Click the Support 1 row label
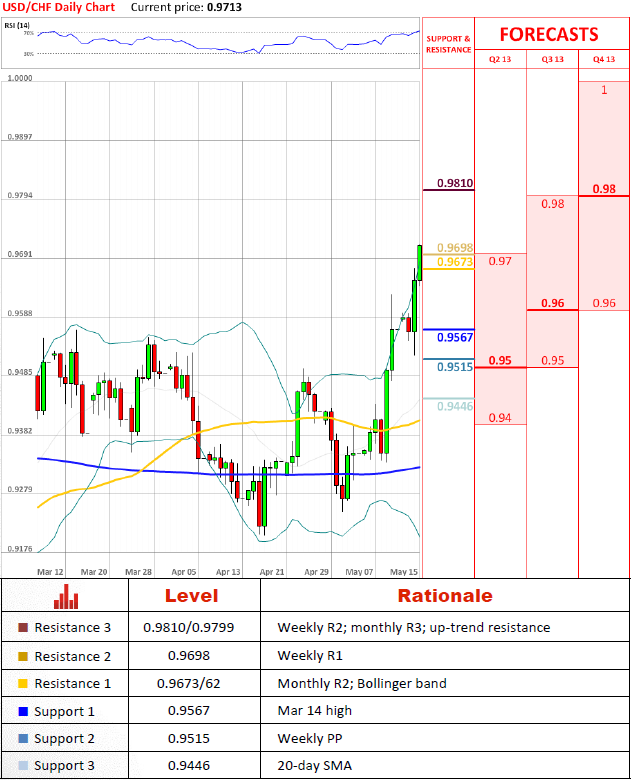The image size is (632, 780). tap(64, 712)
